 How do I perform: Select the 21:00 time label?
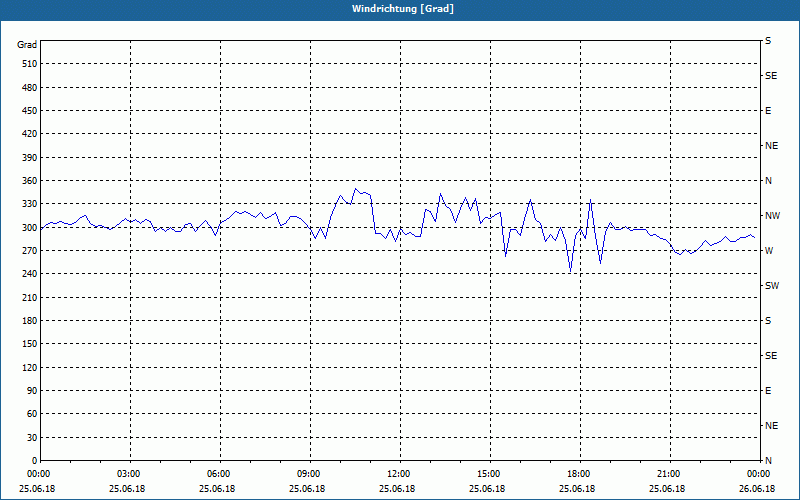tap(668, 474)
